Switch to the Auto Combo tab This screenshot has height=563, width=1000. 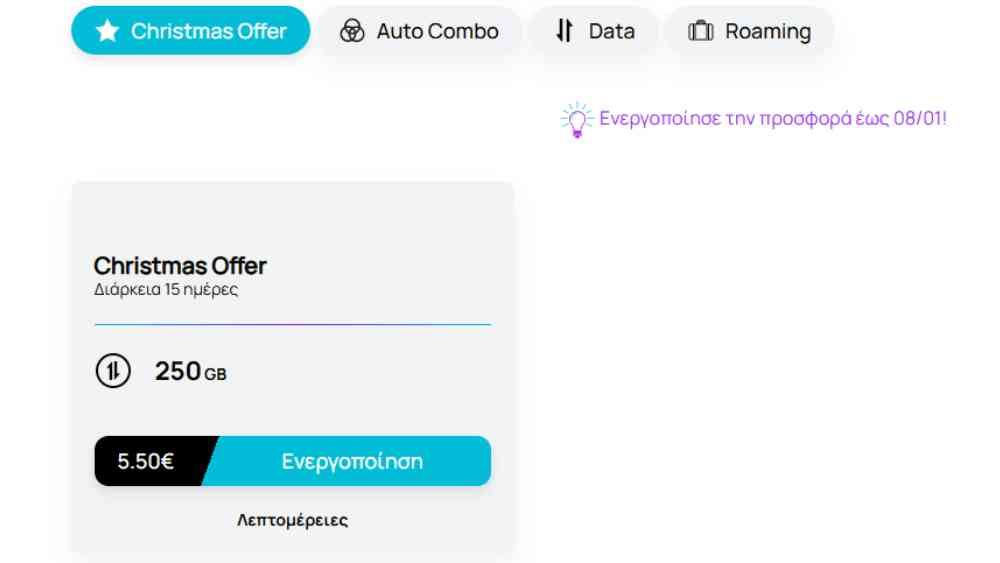click(420, 31)
